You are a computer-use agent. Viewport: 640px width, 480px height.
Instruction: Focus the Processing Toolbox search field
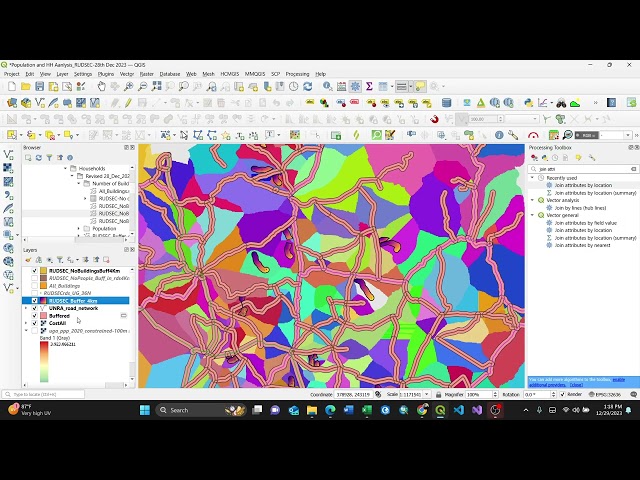(x=583, y=169)
